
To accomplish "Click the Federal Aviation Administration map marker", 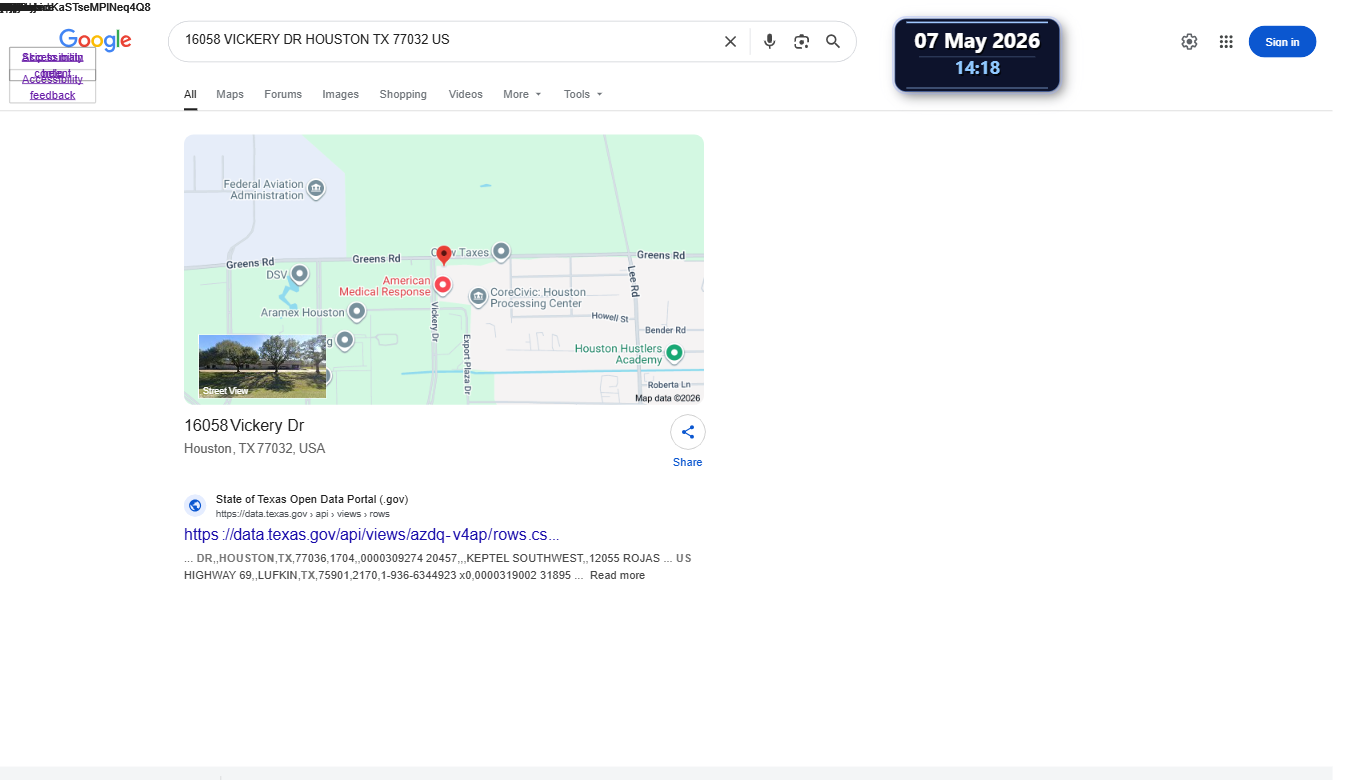I will [316, 188].
